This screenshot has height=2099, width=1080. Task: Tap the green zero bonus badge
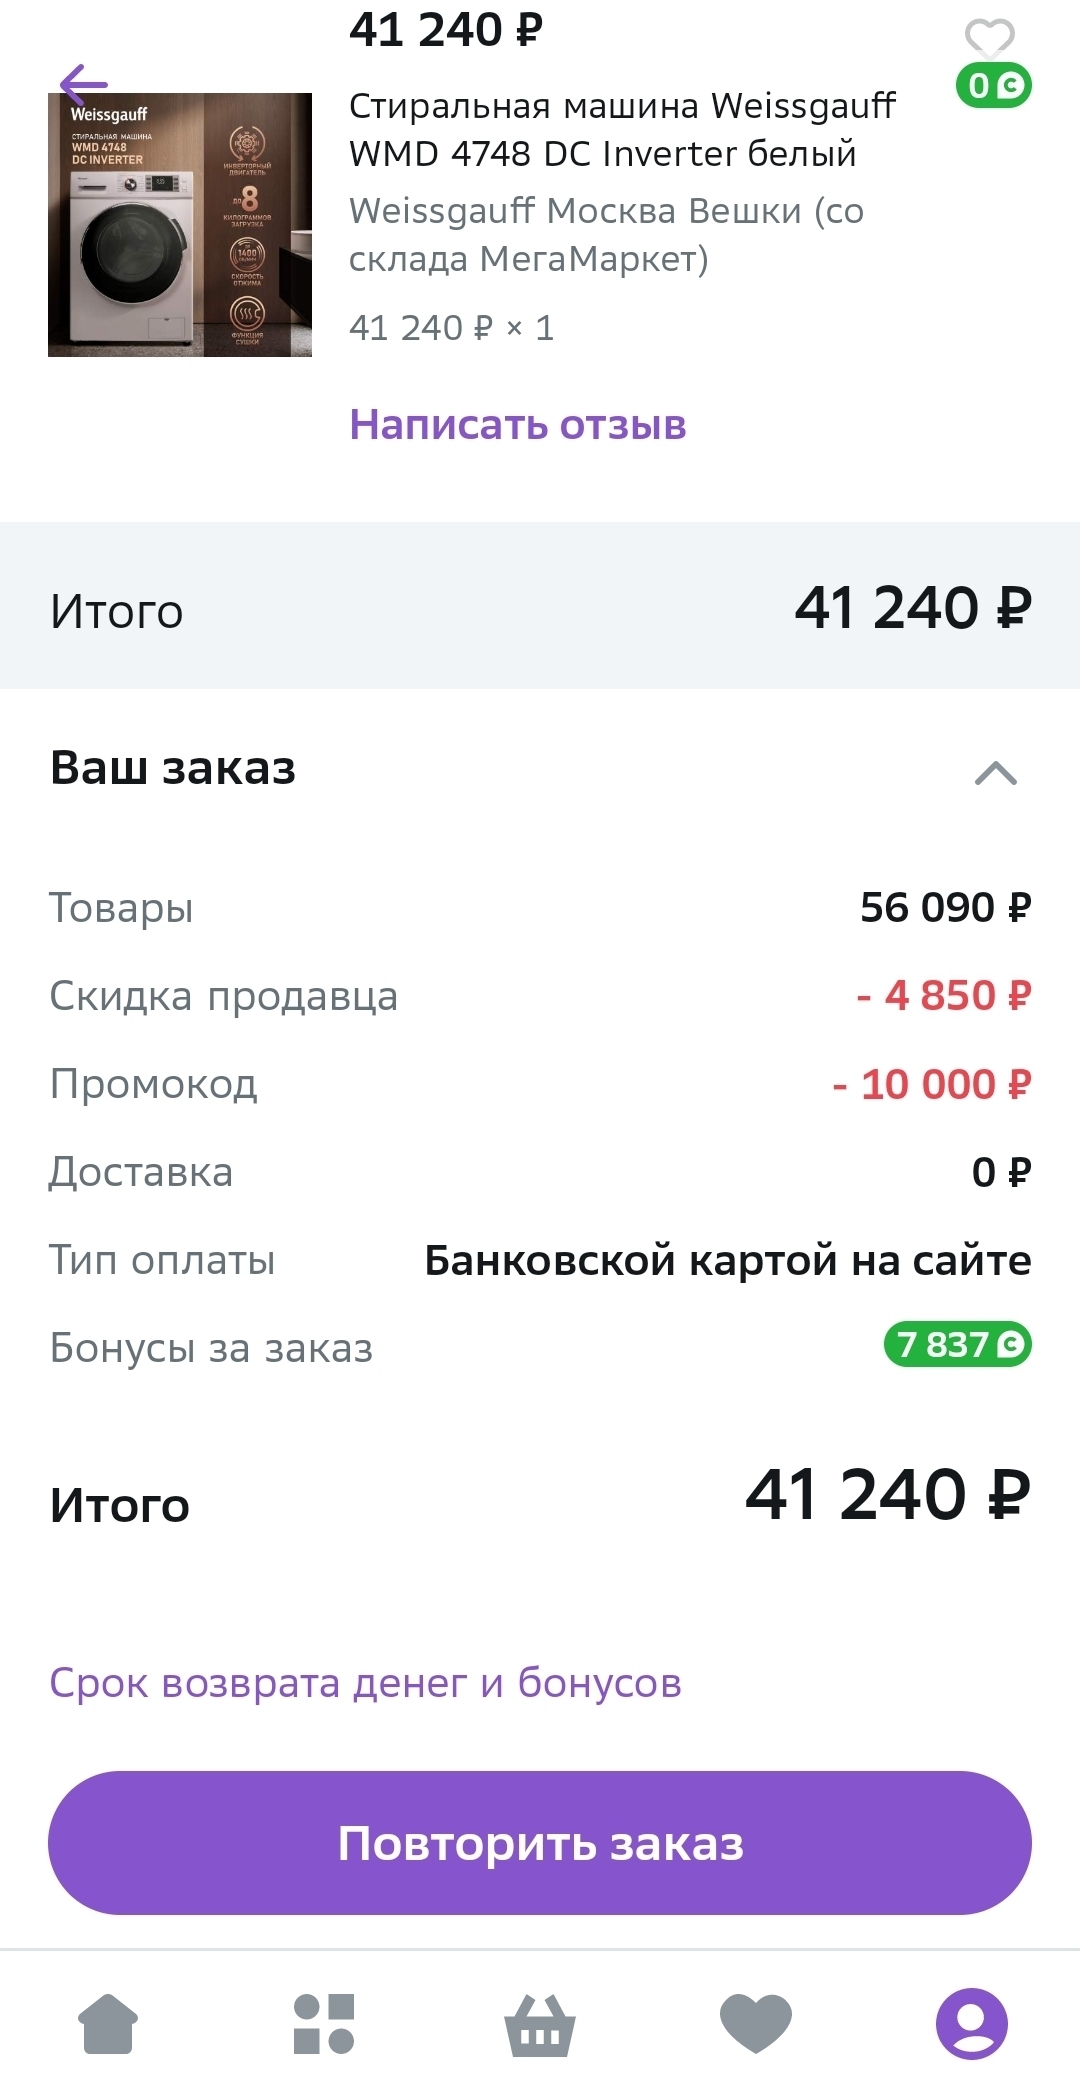pos(993,86)
